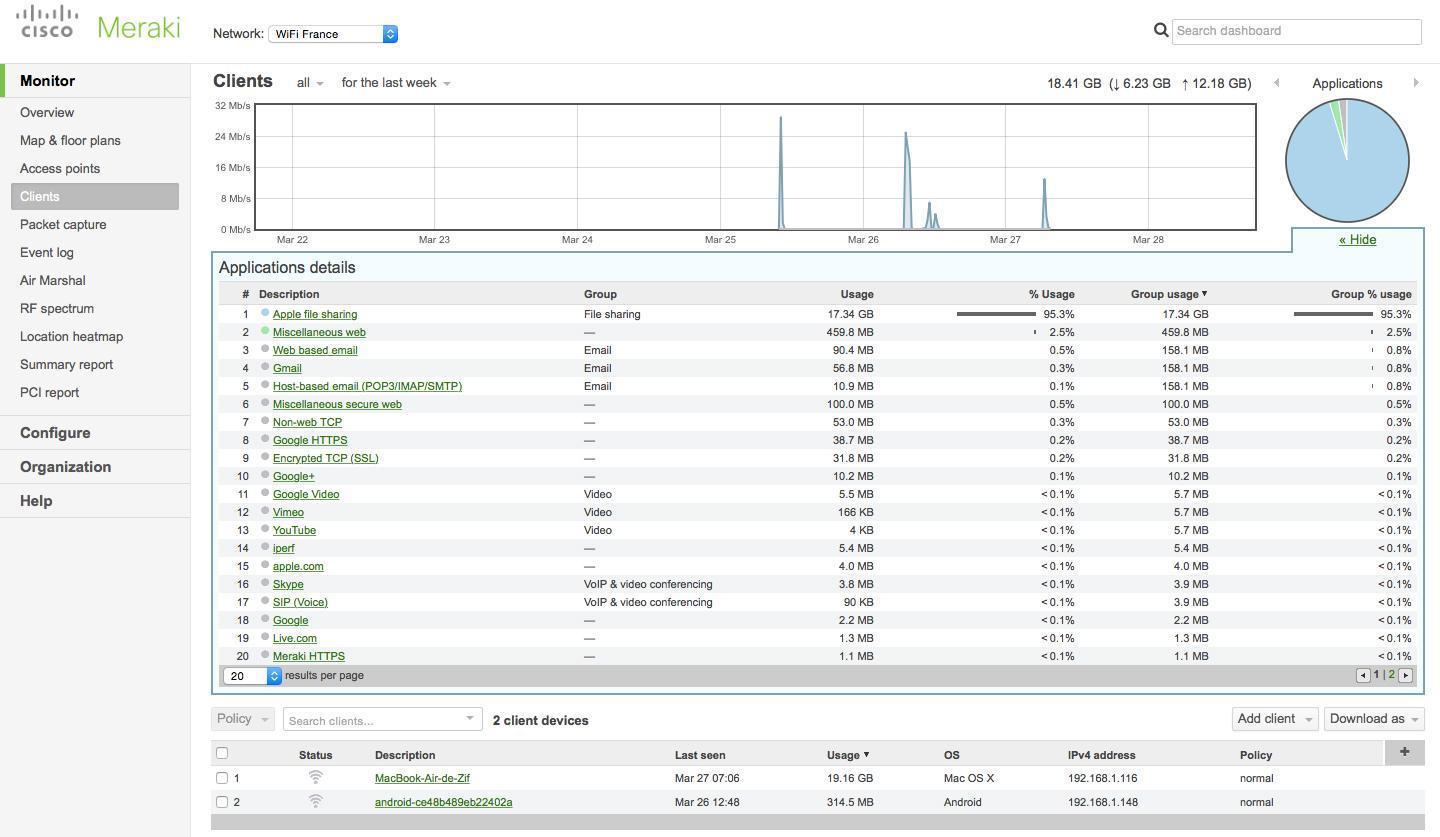Click the horizontal scrollbar under the clients table
The height and width of the screenshot is (837, 1440).
[817, 823]
